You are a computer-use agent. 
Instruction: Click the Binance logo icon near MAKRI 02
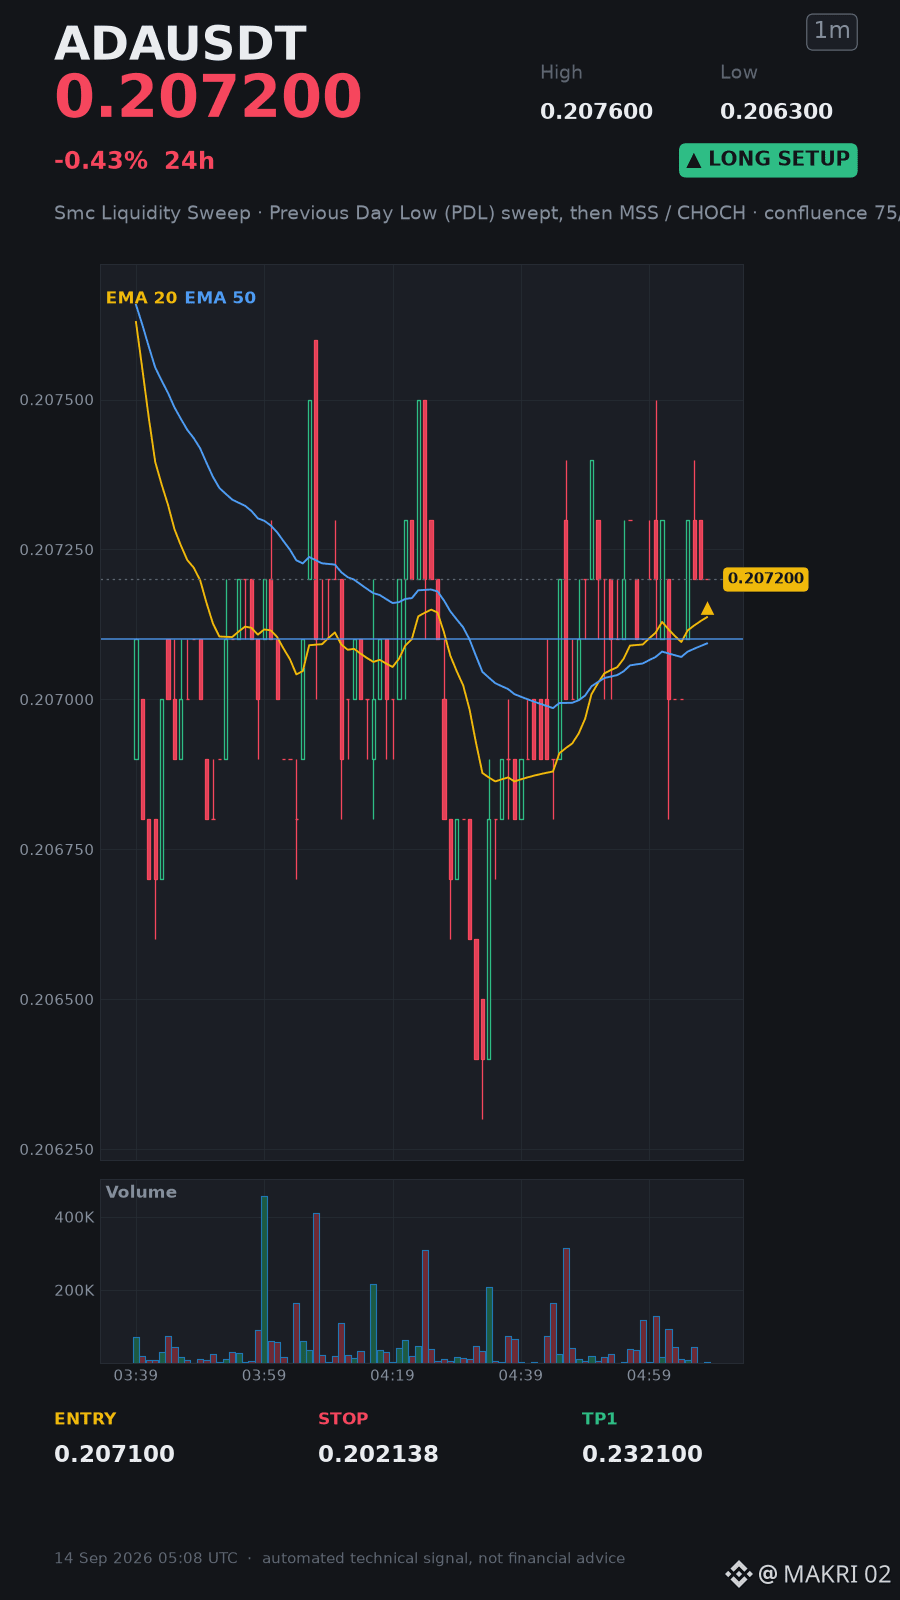[738, 1574]
